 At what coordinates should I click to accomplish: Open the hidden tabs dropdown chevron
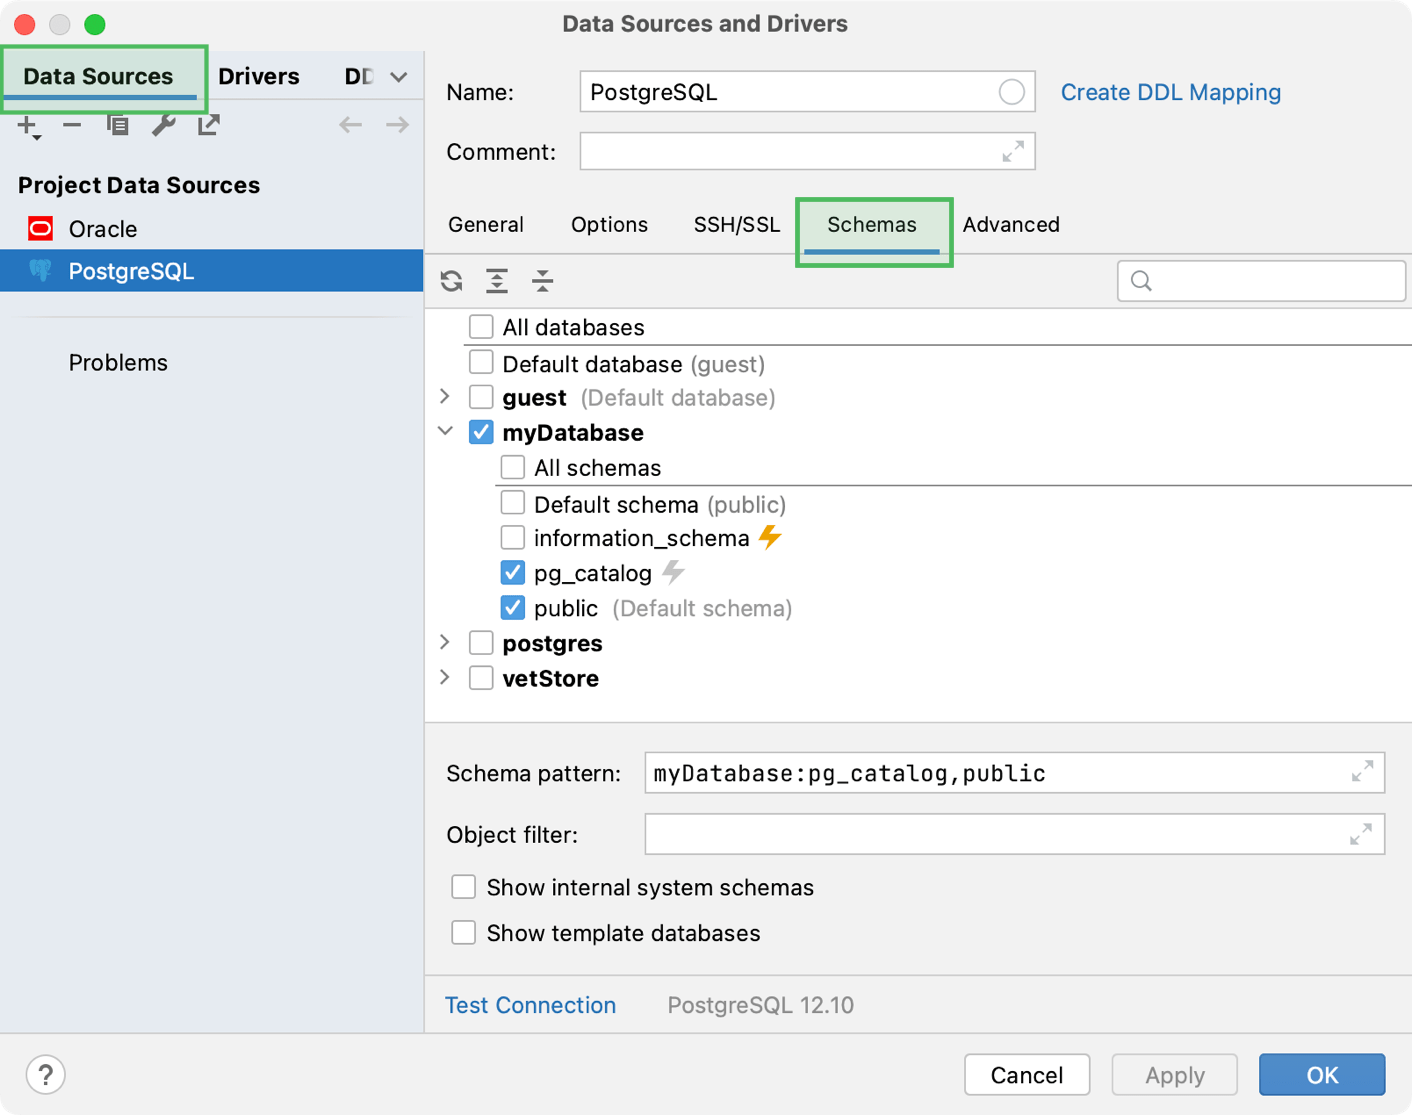coord(399,77)
